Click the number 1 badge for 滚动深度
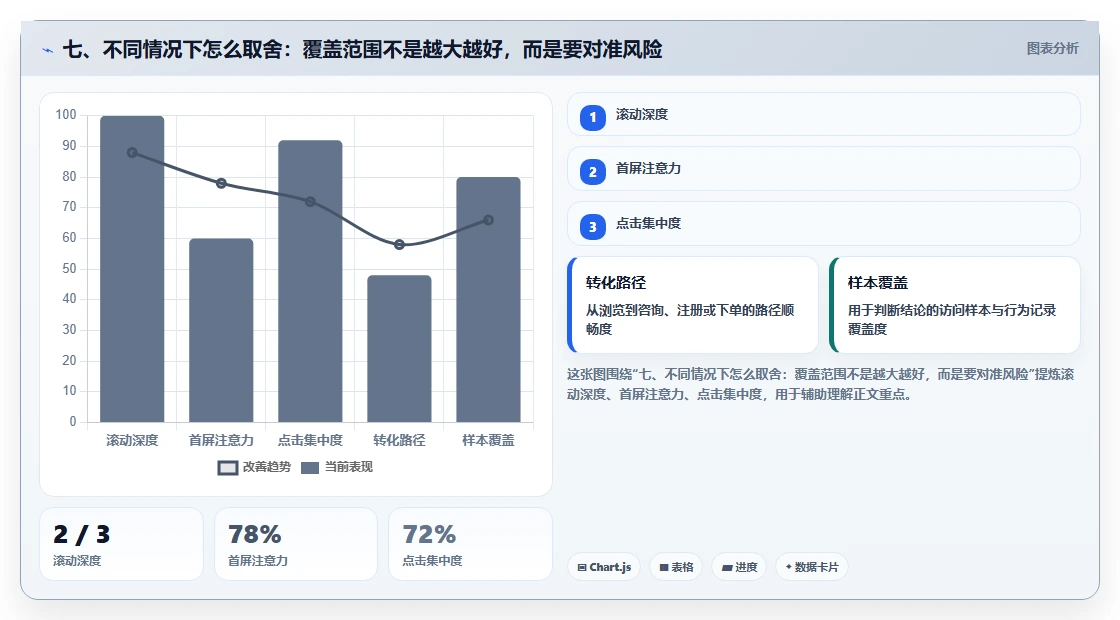The height and width of the screenshot is (620, 1120). 592,118
